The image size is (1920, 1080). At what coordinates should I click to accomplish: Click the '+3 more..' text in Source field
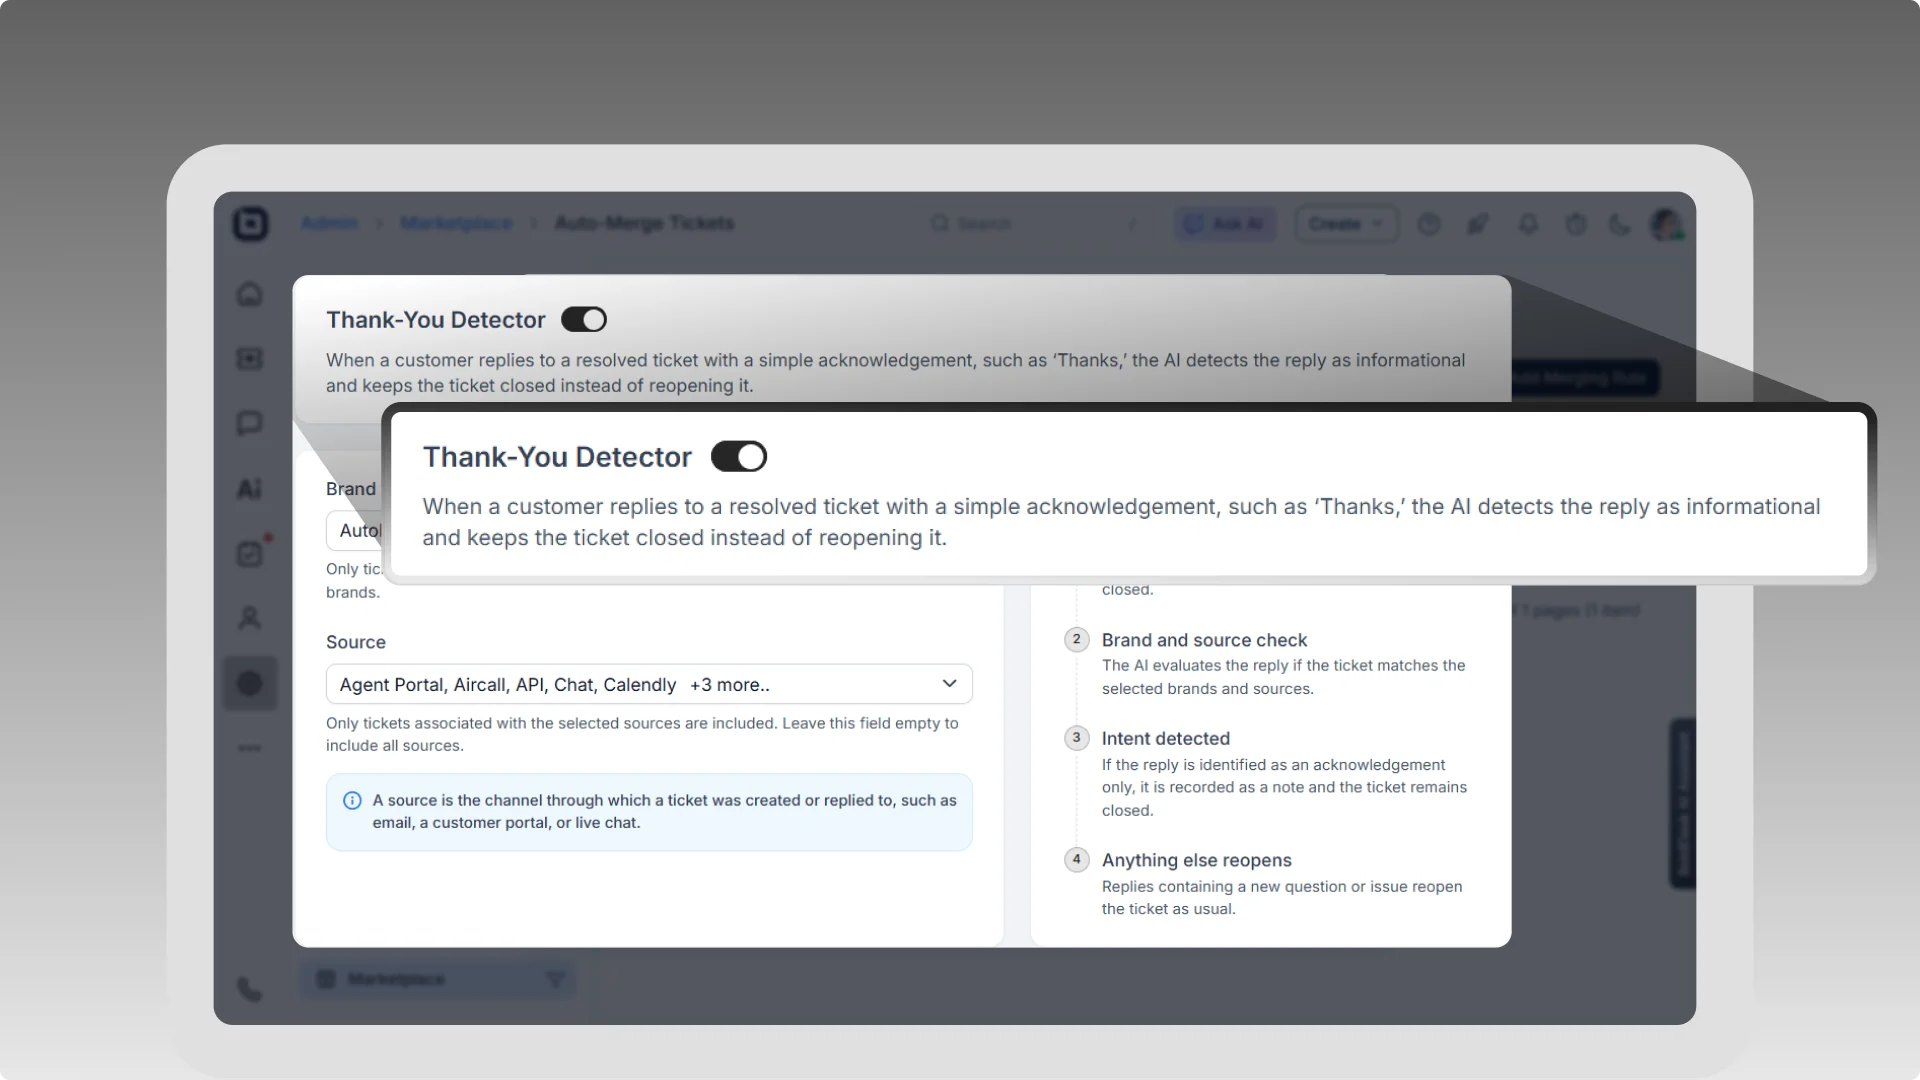click(x=729, y=685)
